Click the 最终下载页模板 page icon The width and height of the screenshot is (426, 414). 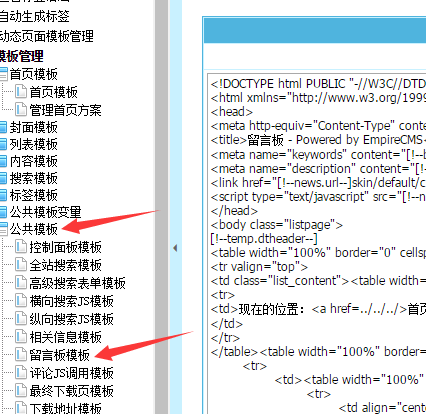[x=21, y=391]
